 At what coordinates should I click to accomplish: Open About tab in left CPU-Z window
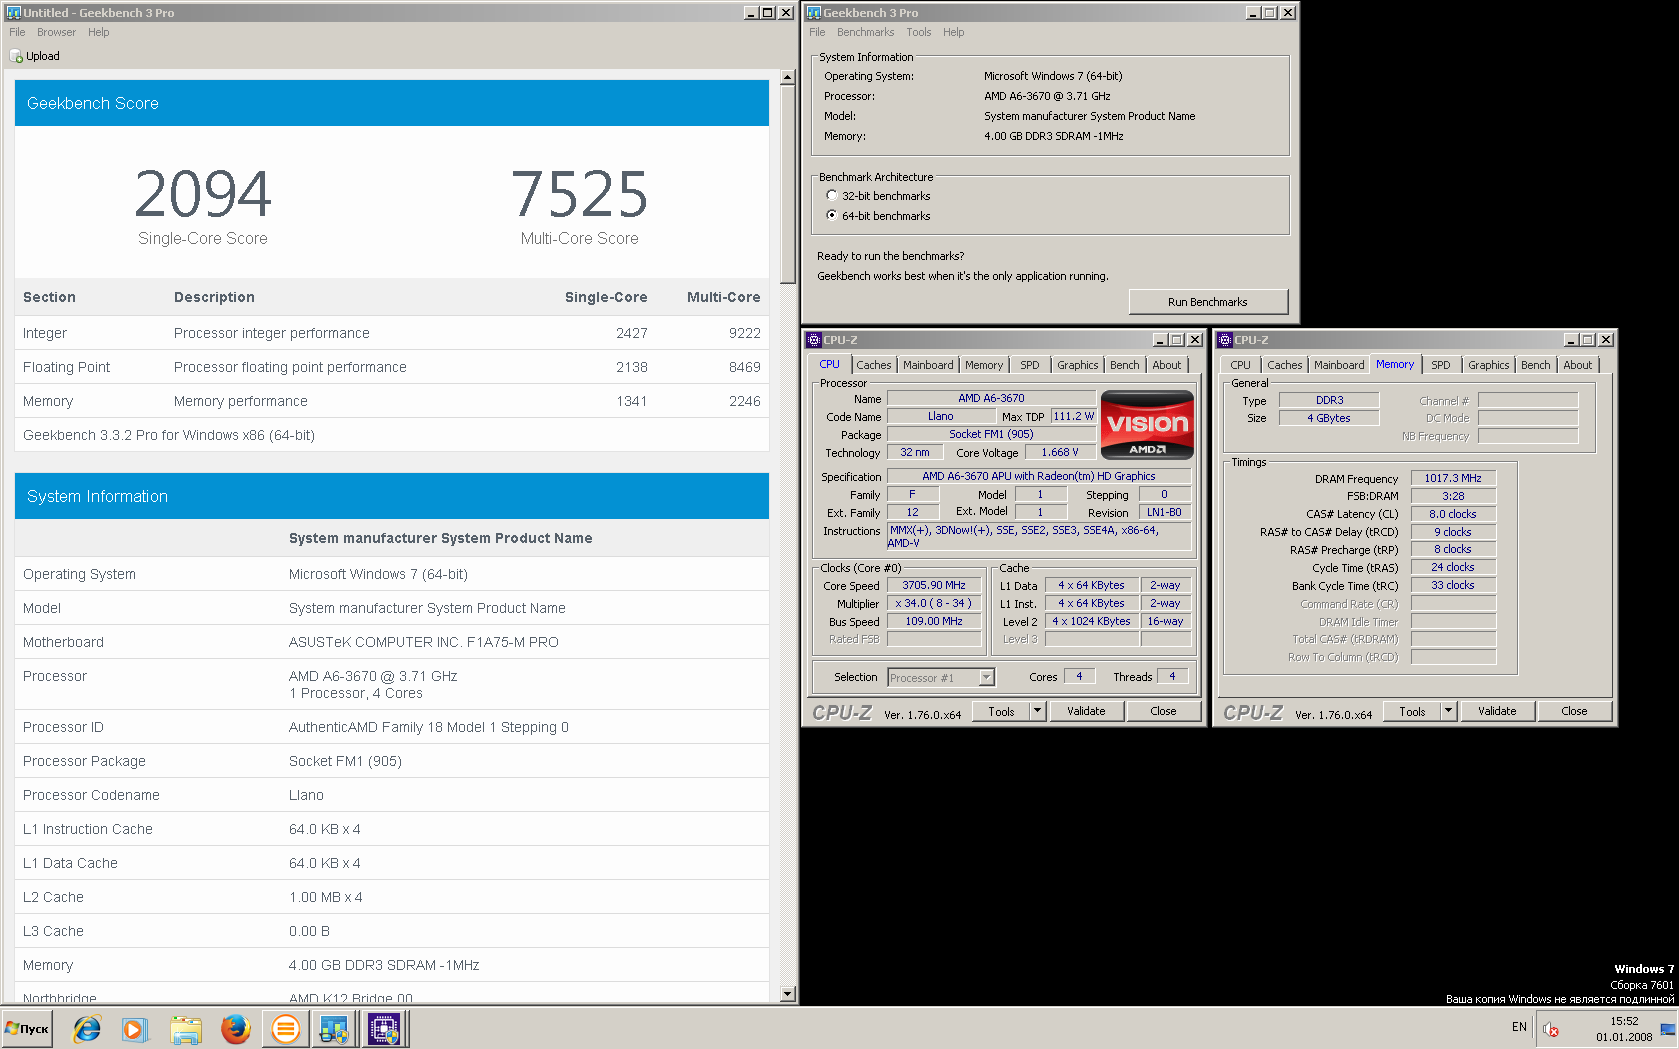tap(1166, 365)
